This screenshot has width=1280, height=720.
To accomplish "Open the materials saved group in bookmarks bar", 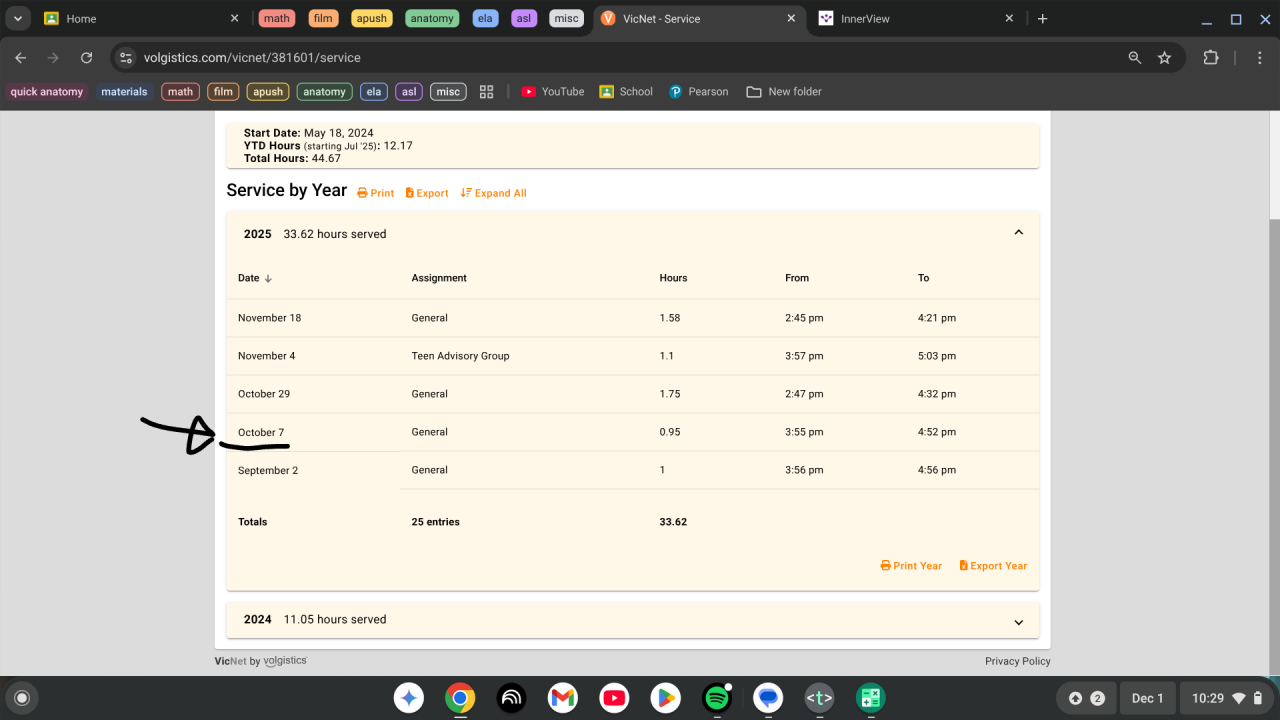I will (x=124, y=92).
